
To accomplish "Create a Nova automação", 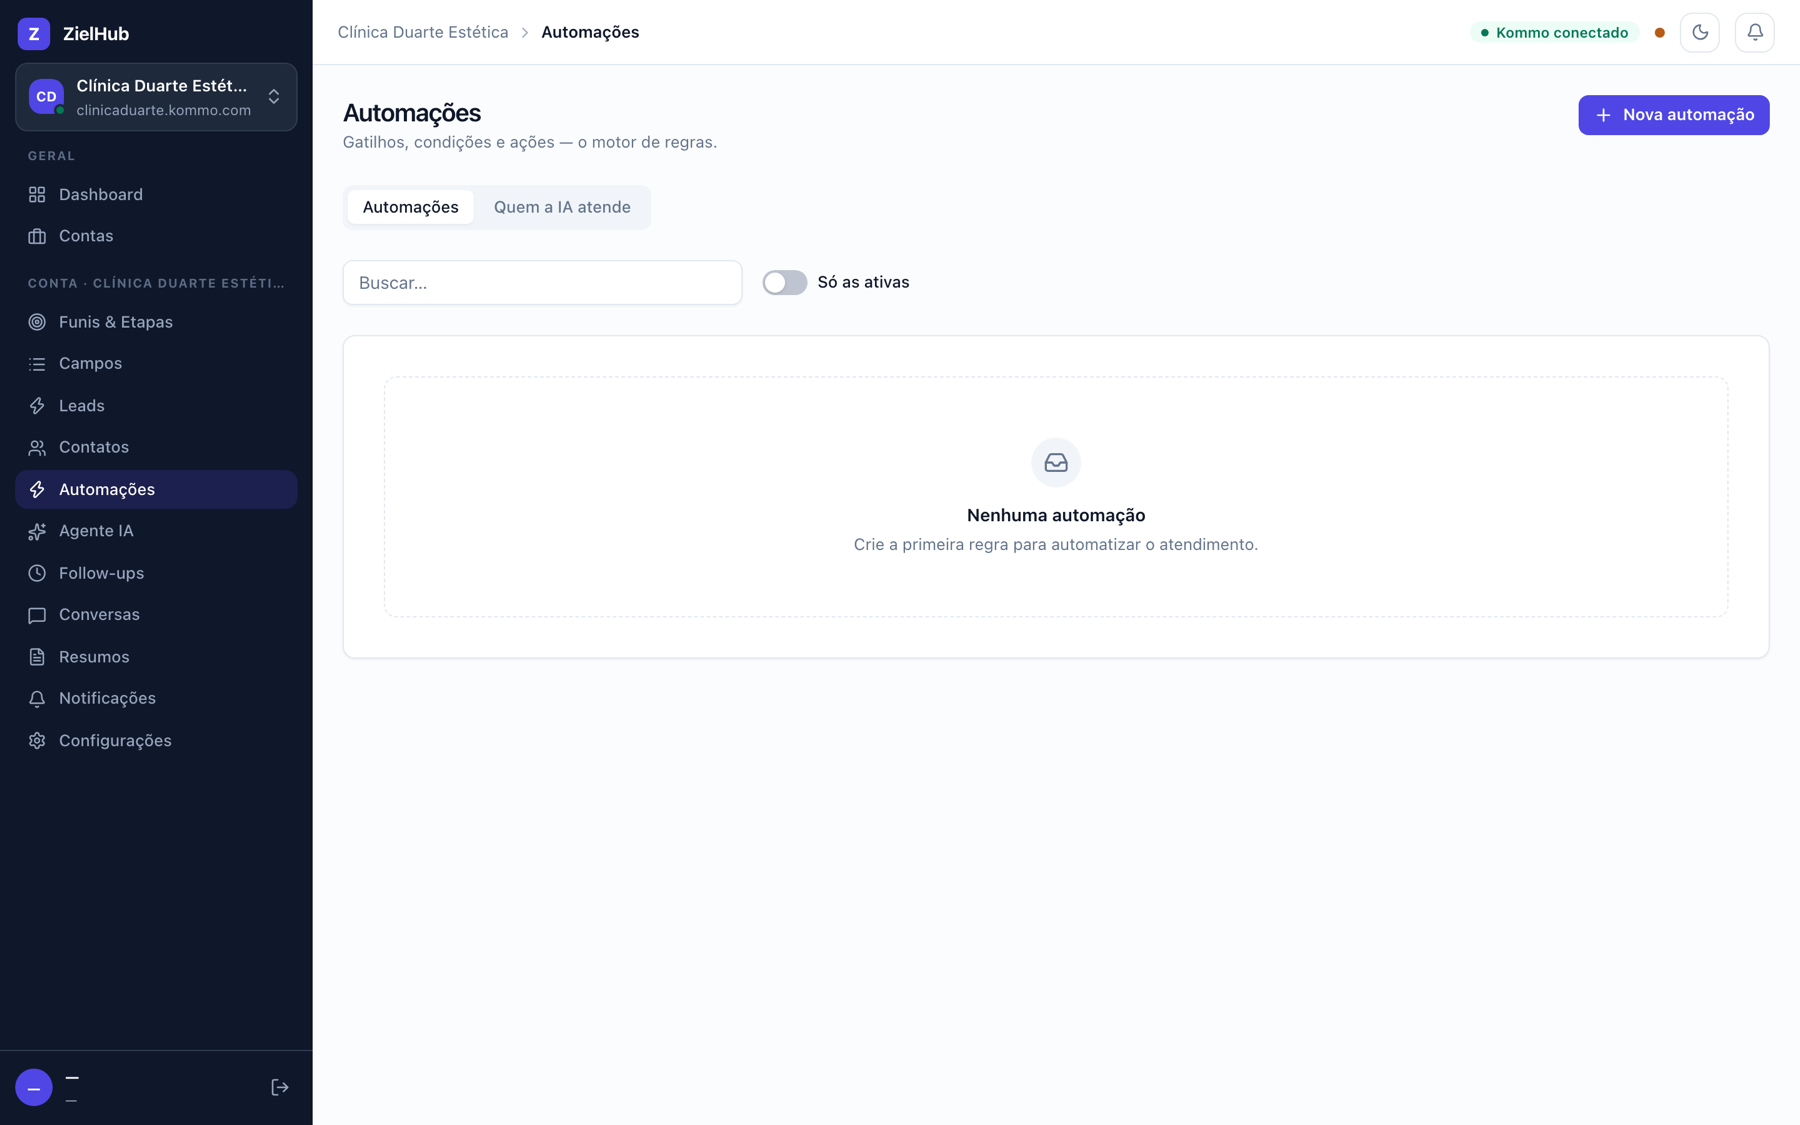I will pyautogui.click(x=1674, y=115).
